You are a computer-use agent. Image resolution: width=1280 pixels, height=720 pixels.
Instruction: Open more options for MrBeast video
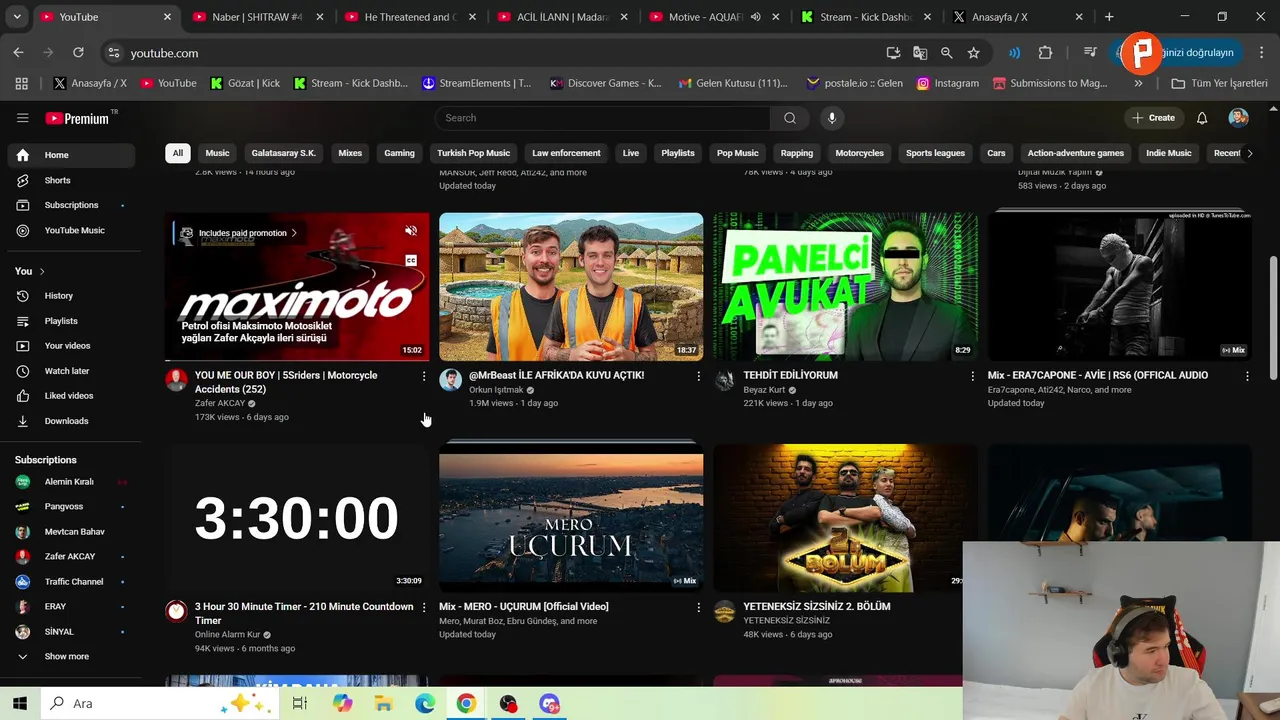pos(698,376)
